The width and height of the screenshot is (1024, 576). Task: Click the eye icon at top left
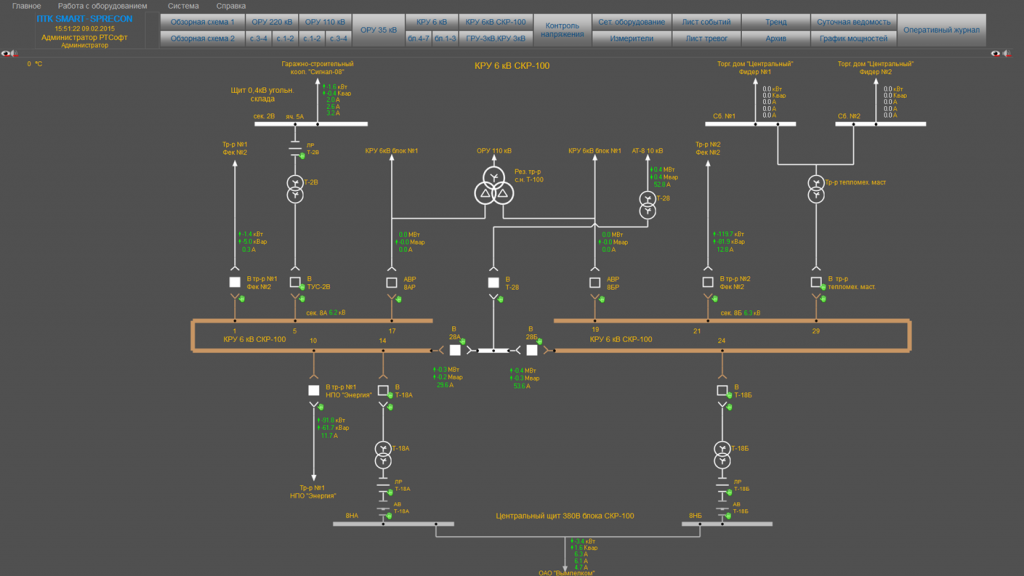pyautogui.click(x=6, y=54)
